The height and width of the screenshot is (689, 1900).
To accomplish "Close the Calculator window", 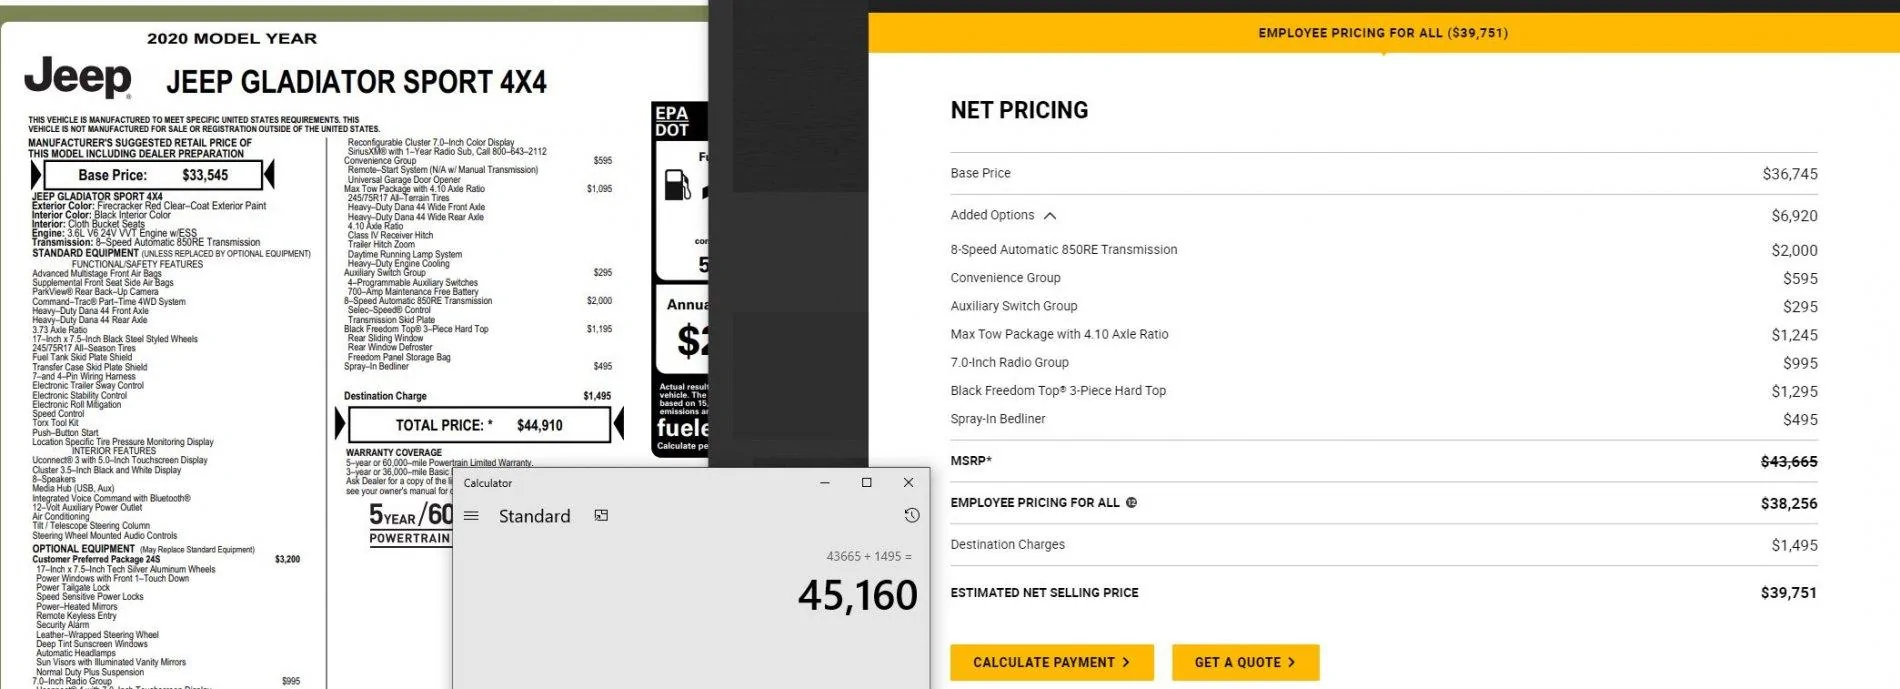I will click(908, 483).
